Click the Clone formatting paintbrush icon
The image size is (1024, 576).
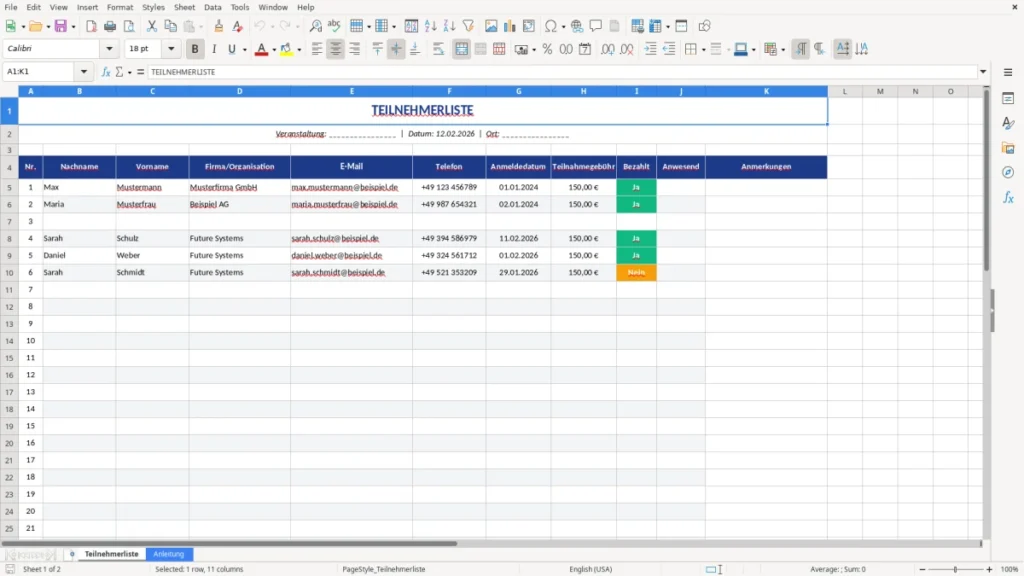[219, 26]
